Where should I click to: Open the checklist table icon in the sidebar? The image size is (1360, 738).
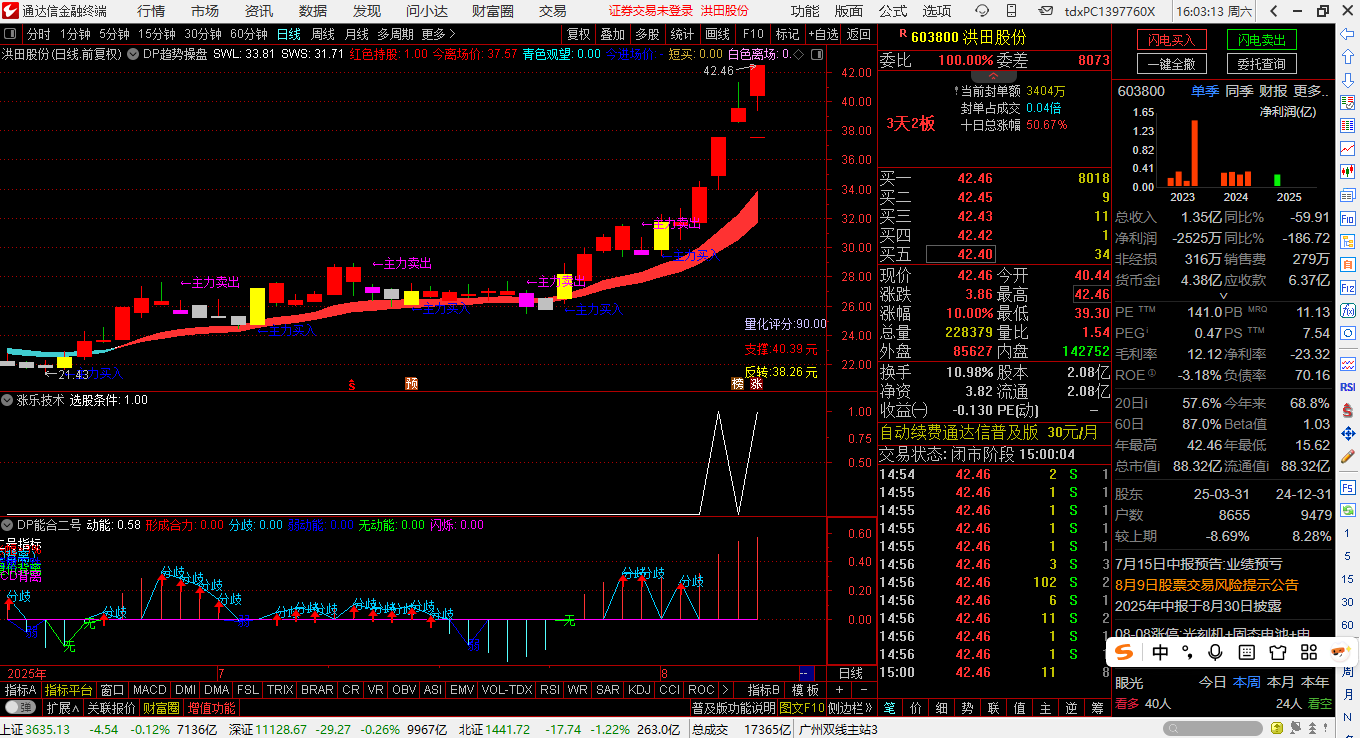point(1347,102)
